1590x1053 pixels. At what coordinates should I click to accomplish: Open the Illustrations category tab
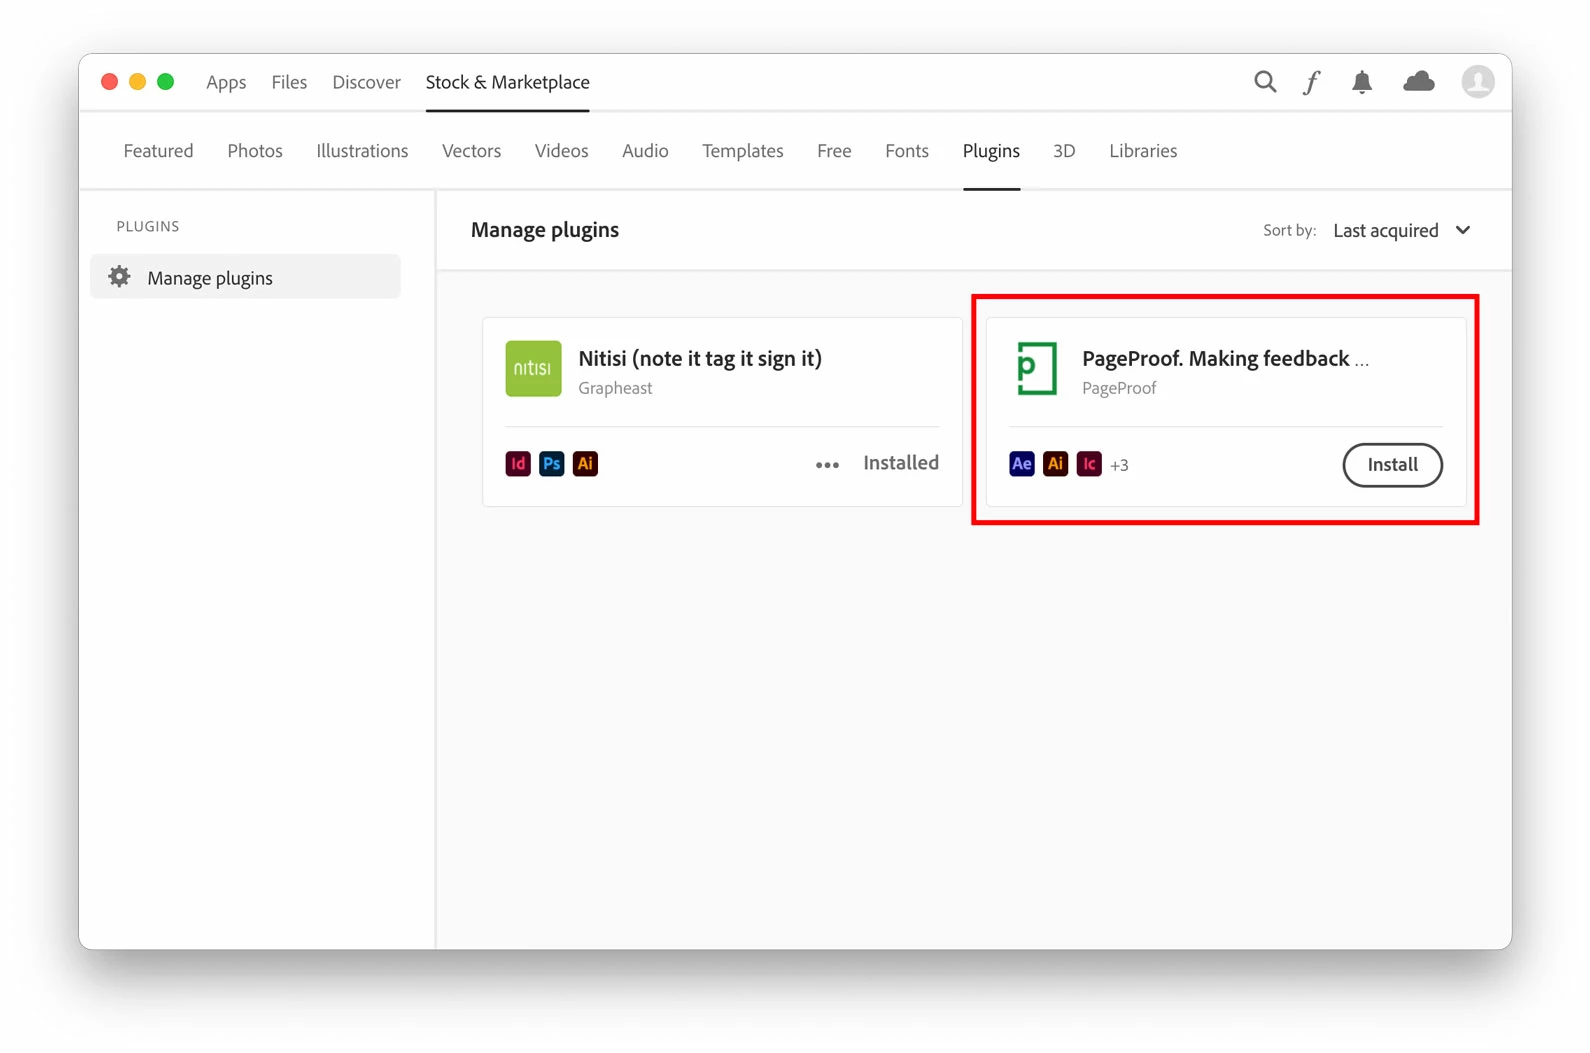coord(362,151)
